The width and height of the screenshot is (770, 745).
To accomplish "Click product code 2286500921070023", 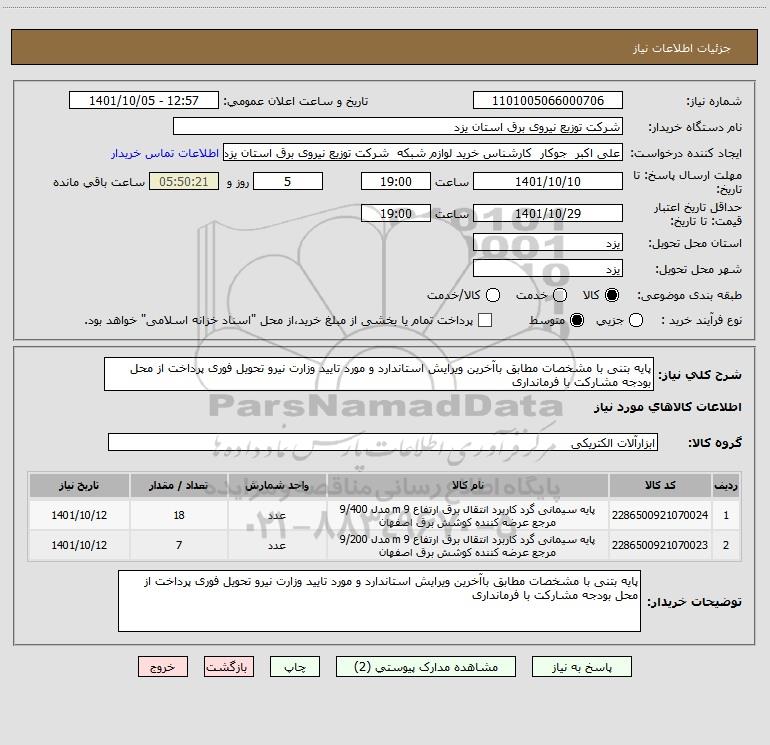I will click(x=660, y=545).
